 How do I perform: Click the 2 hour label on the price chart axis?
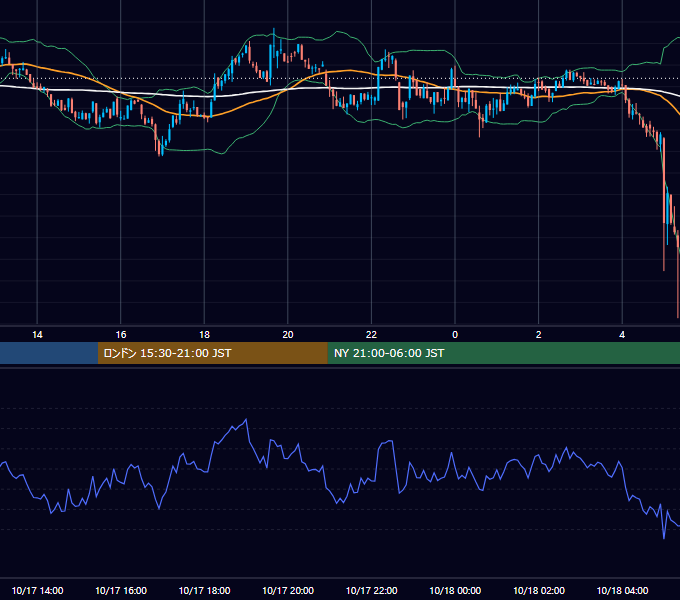539,335
